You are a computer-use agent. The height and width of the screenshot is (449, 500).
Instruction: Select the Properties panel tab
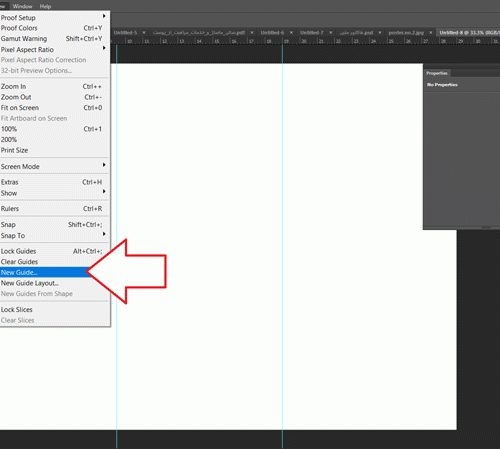[x=437, y=73]
